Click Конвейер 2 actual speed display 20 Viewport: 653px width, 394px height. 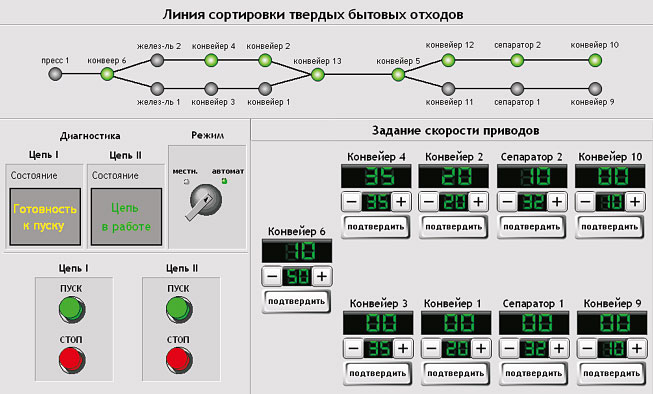pyautogui.click(x=454, y=176)
